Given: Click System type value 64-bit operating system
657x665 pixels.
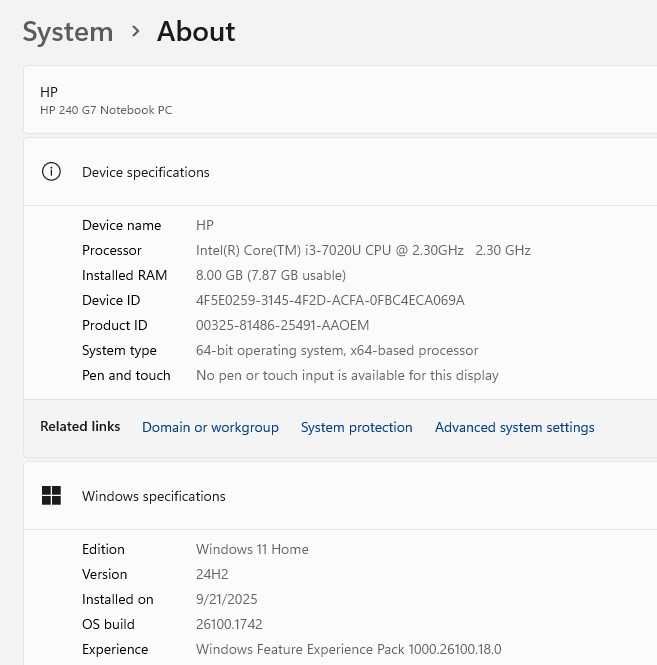Looking at the screenshot, I should (337, 350).
